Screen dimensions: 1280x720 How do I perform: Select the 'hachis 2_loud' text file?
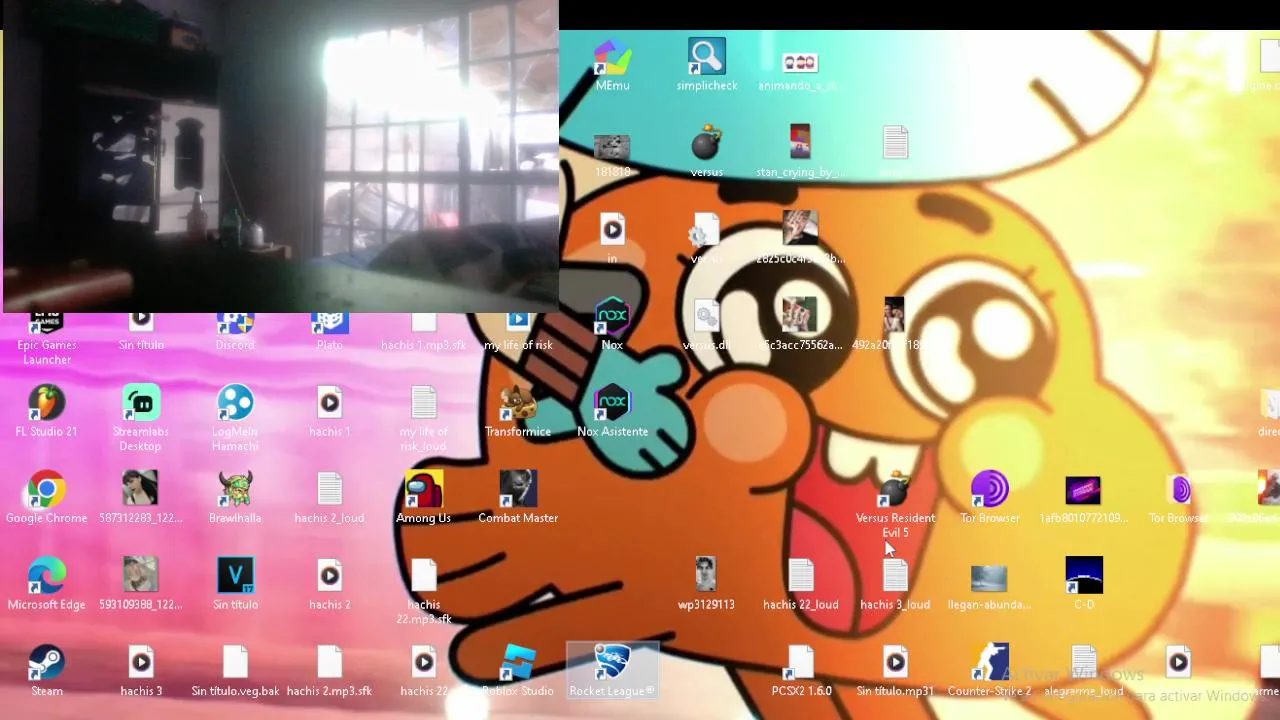(329, 498)
